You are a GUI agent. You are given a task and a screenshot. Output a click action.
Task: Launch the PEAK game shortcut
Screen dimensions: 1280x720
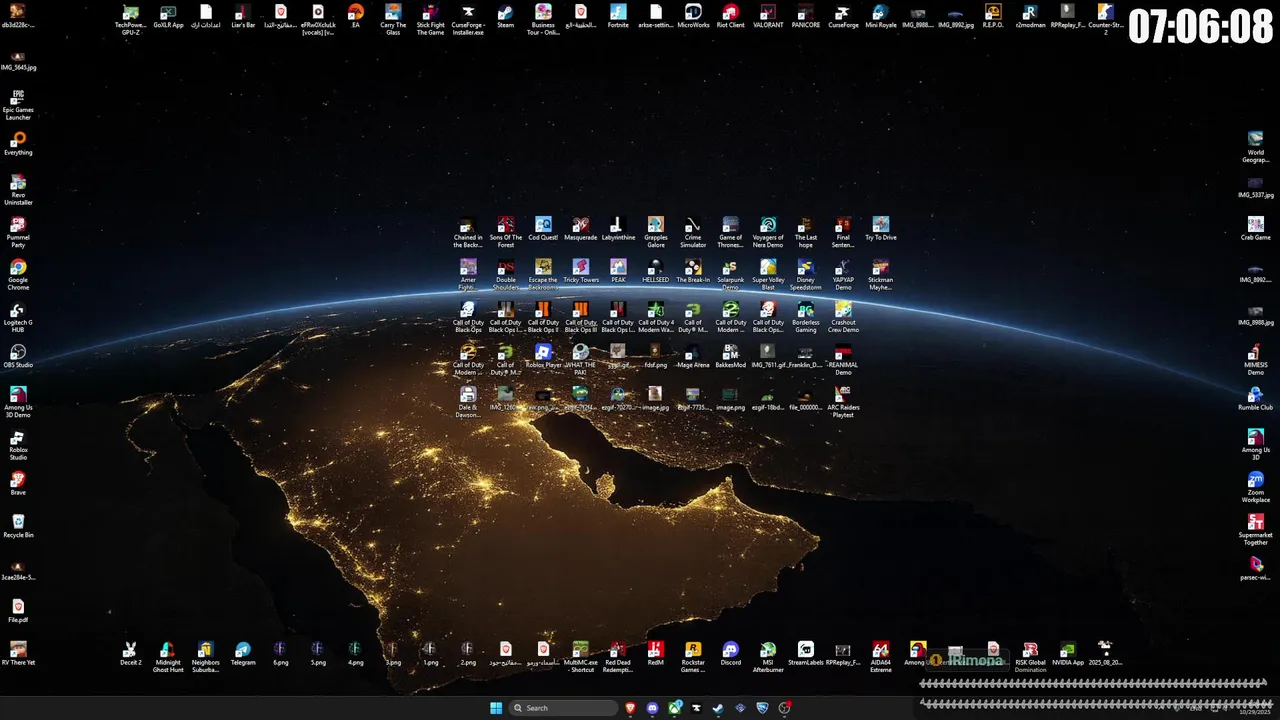click(618, 271)
